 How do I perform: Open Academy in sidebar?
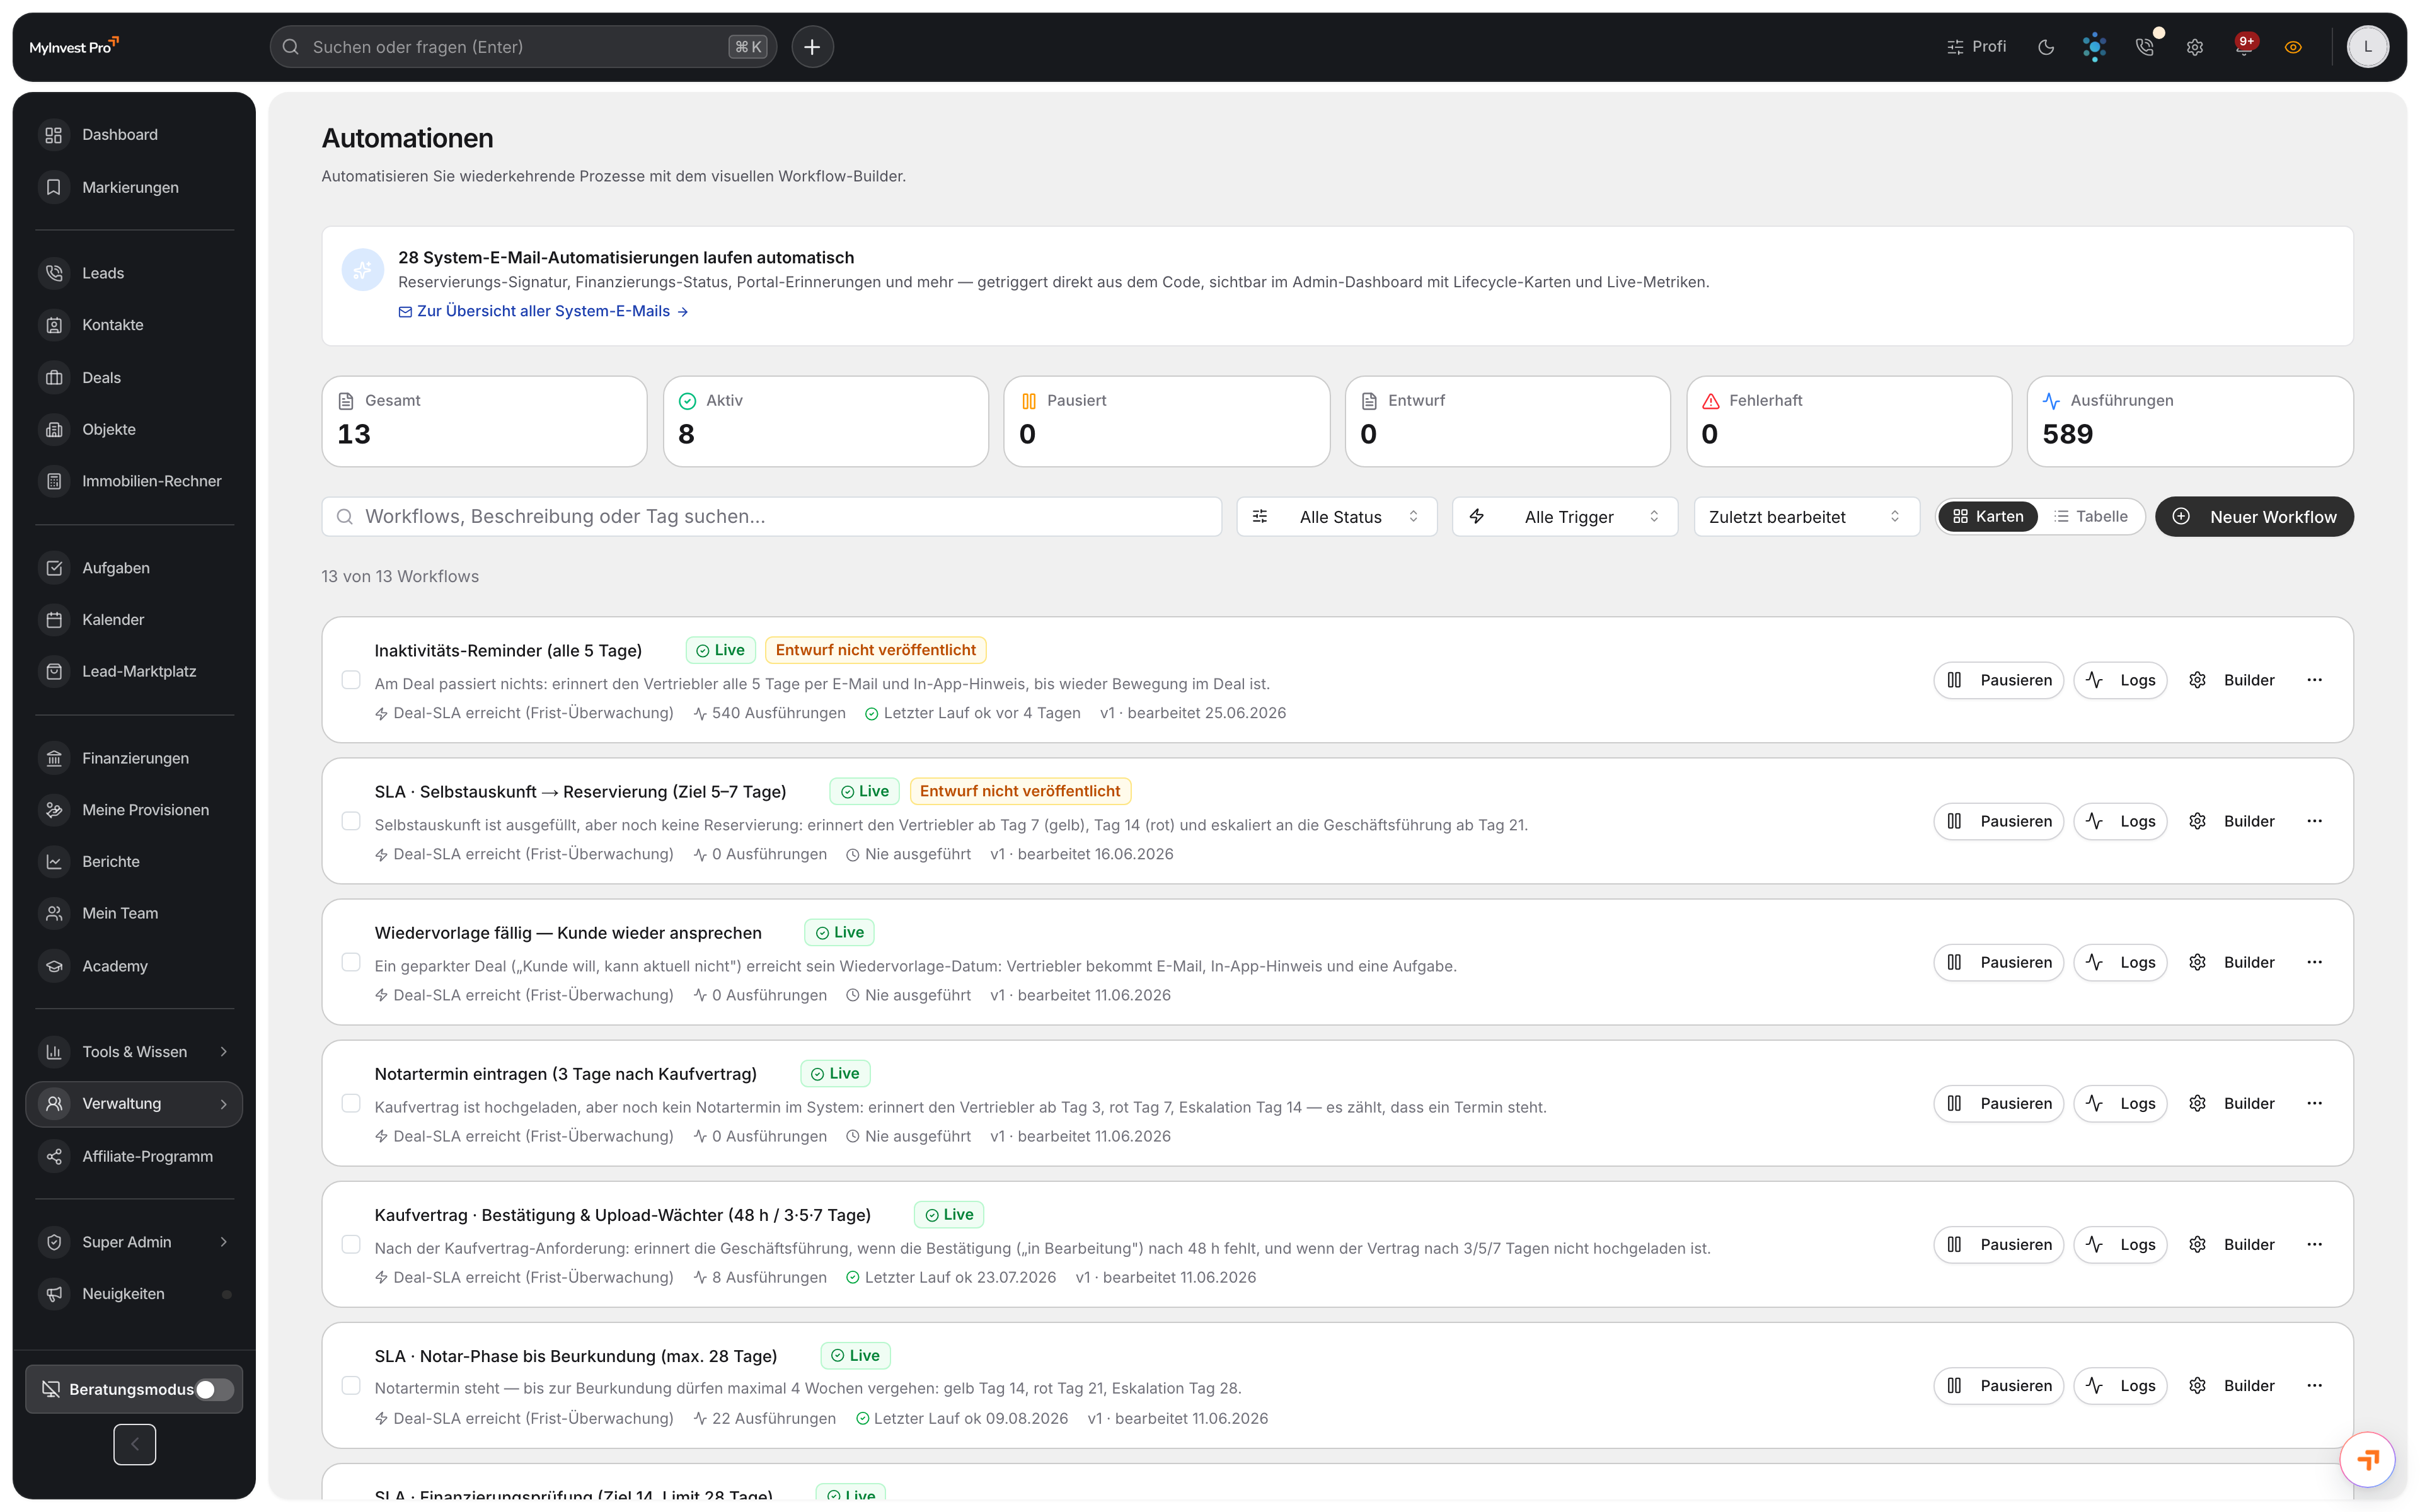[134, 966]
